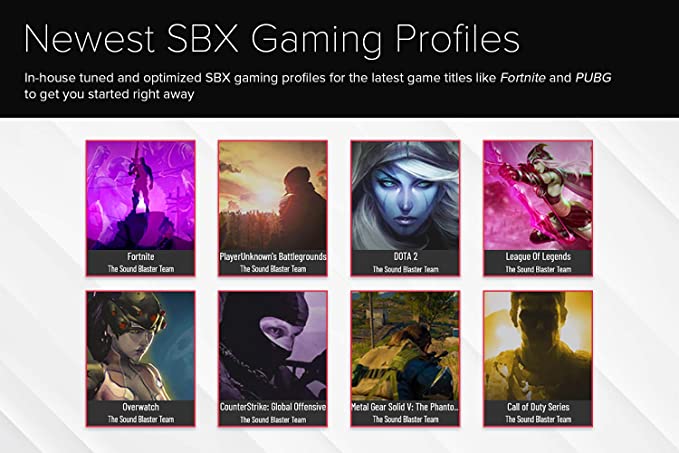Click the PlayerUnknown's Battlegrounds title label
The height and width of the screenshot is (453, 679).
tap(272, 257)
